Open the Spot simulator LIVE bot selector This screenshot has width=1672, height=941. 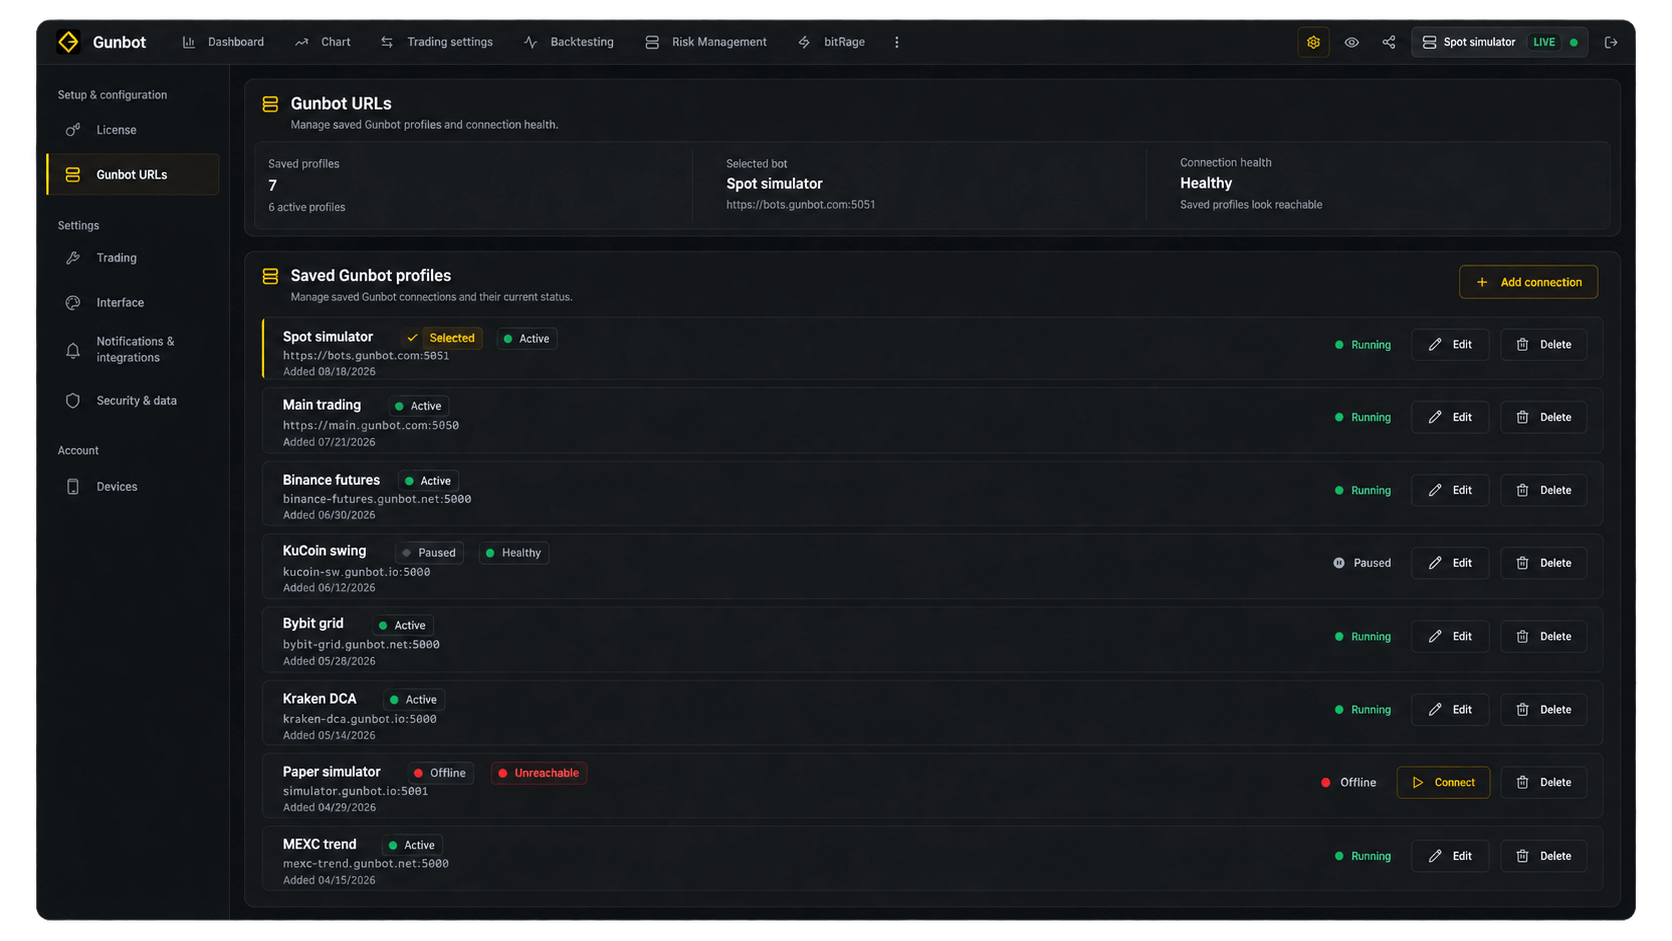(x=1499, y=42)
